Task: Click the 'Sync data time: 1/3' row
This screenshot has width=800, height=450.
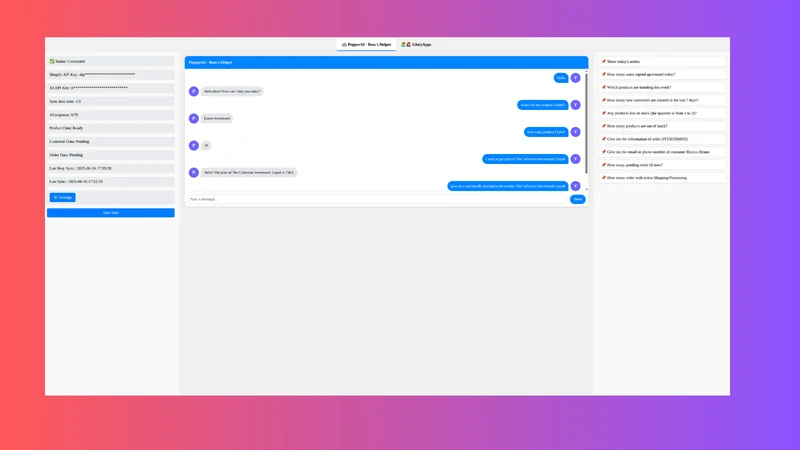Action: point(111,102)
